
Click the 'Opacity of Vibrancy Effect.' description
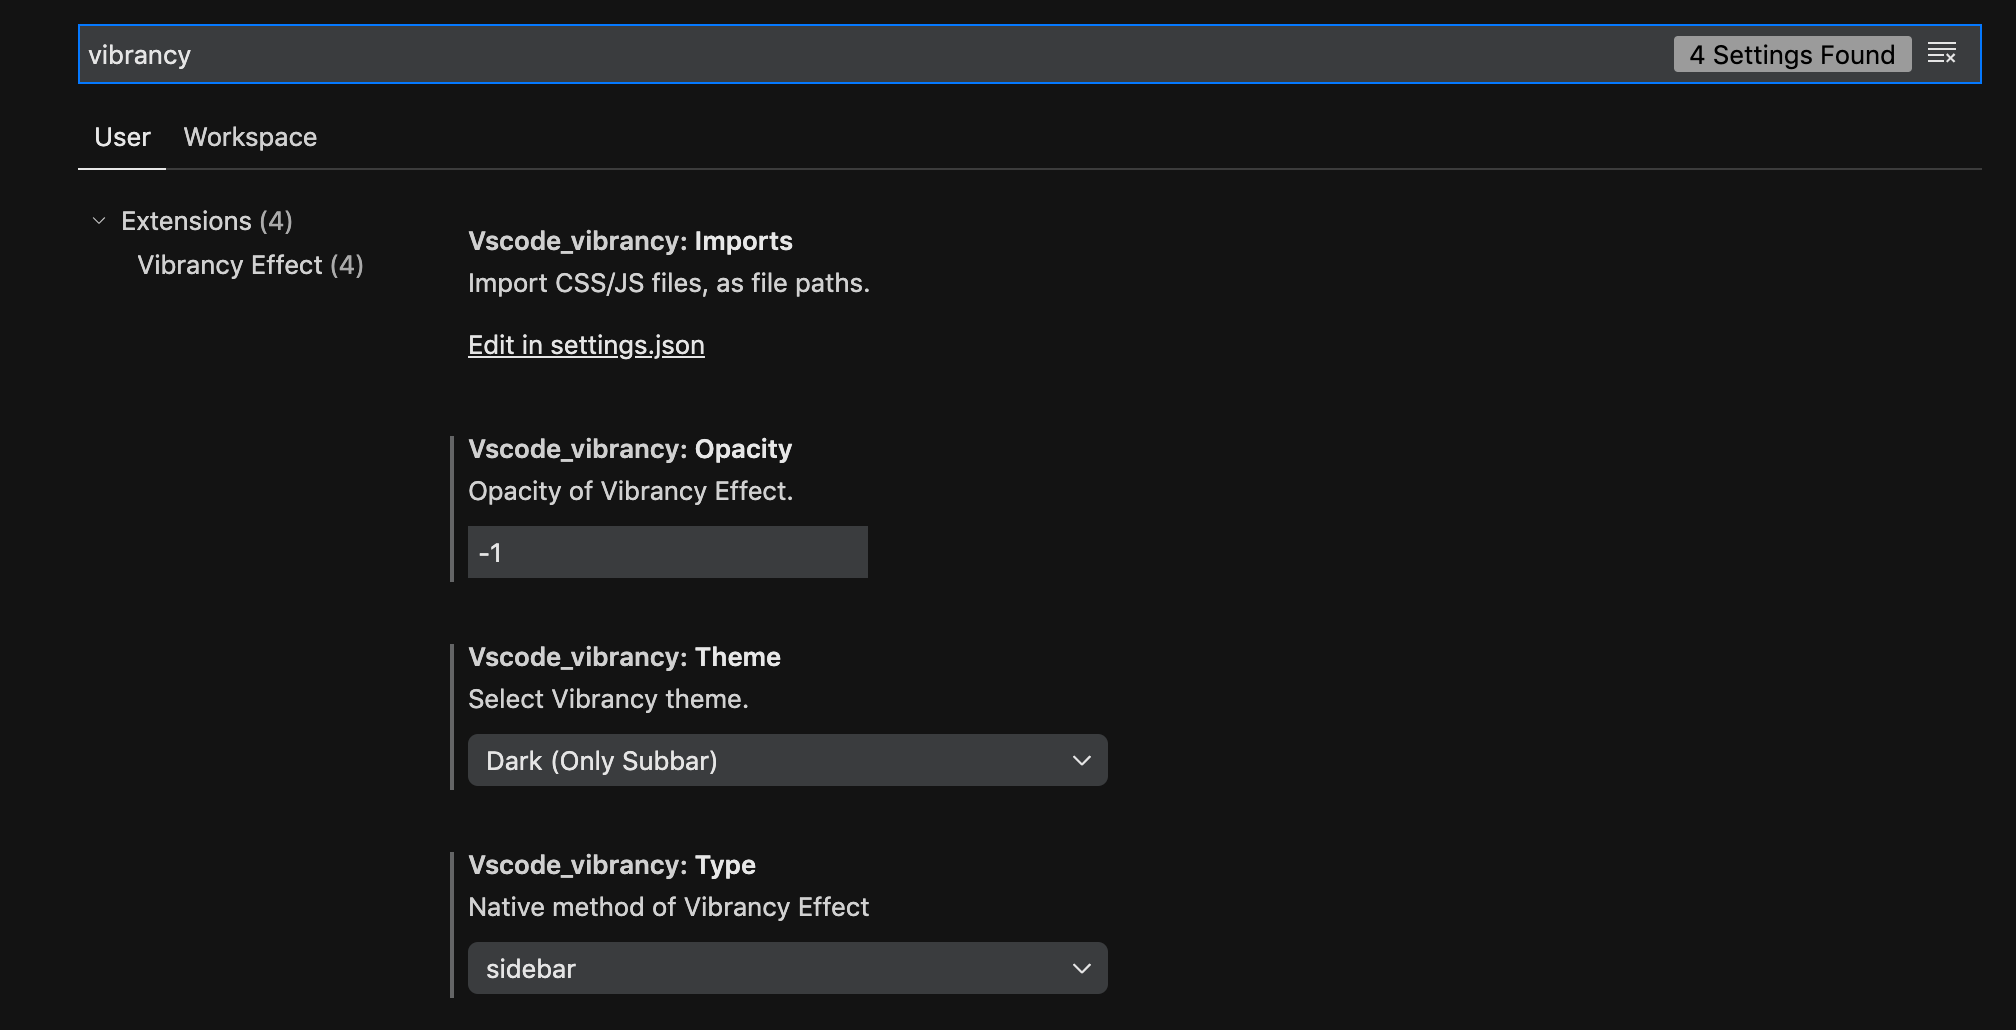(630, 491)
